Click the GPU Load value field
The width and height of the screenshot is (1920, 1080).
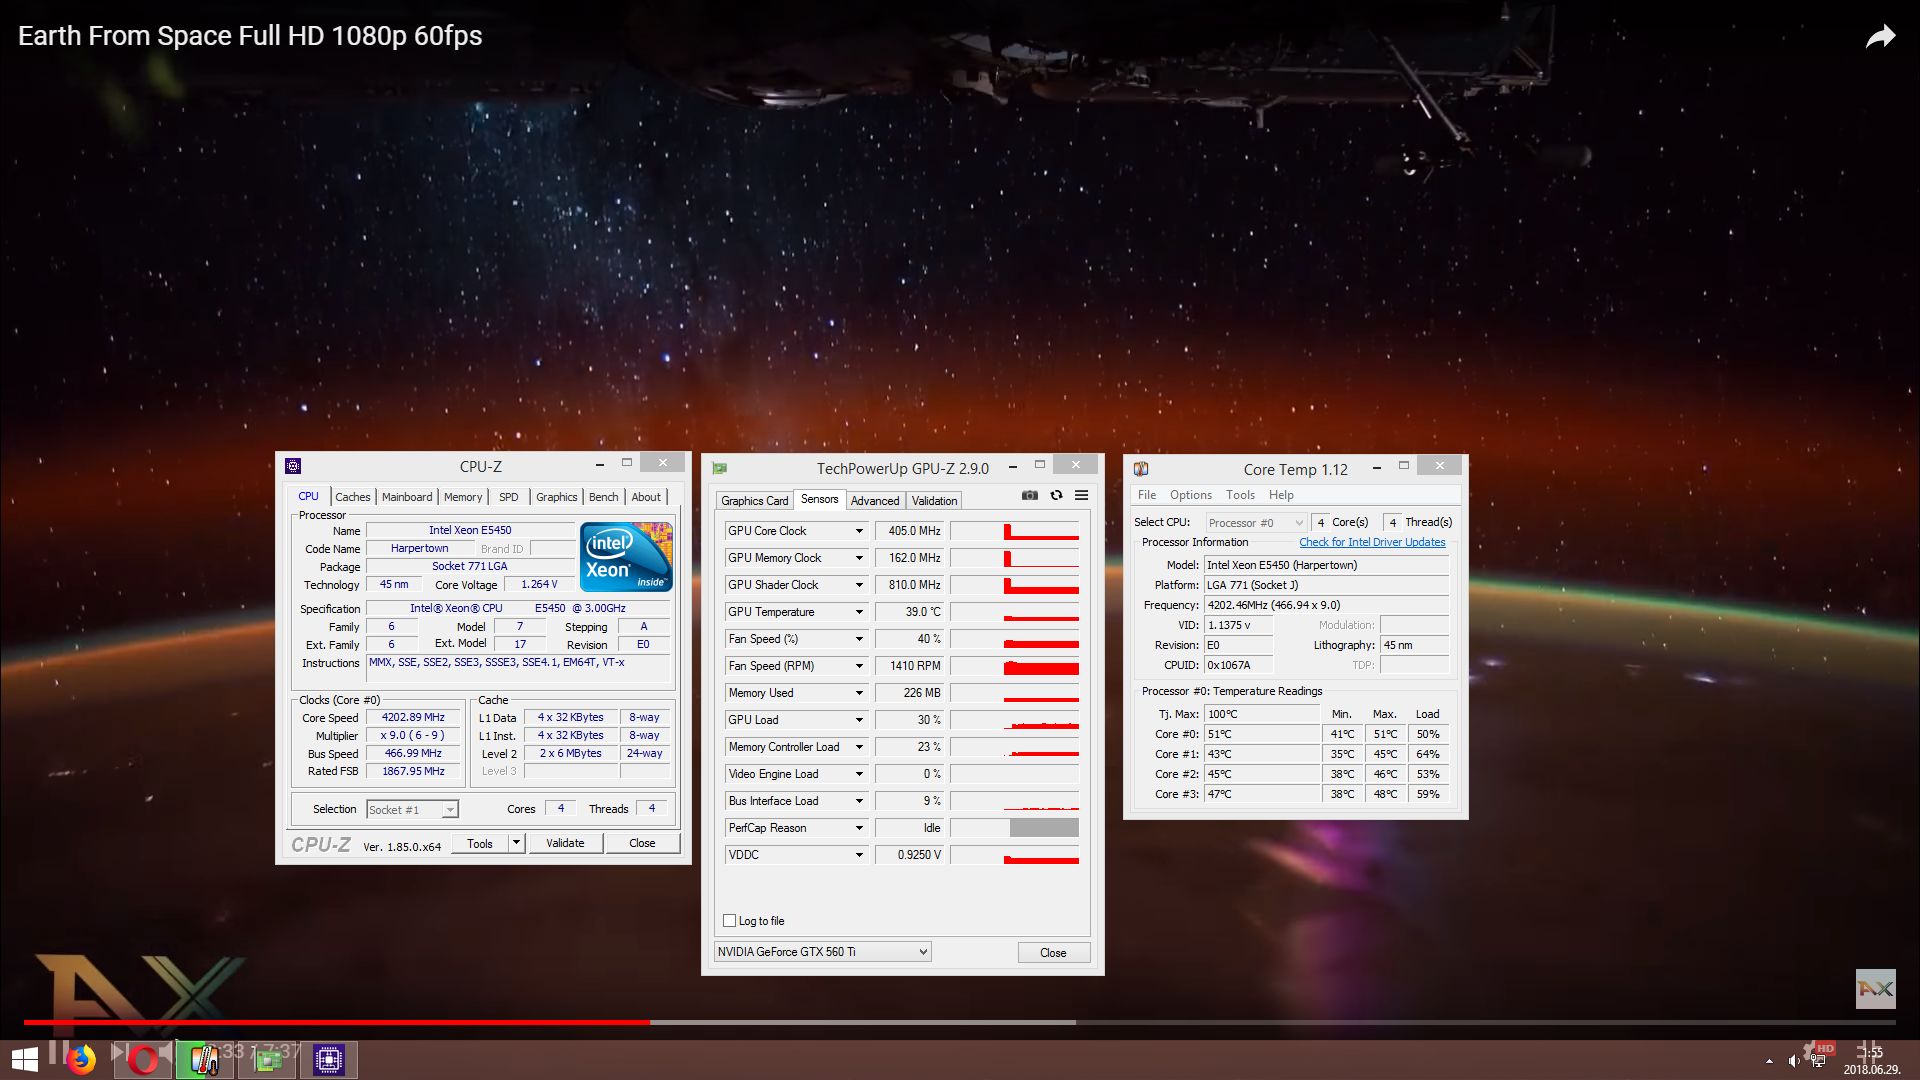910,720
